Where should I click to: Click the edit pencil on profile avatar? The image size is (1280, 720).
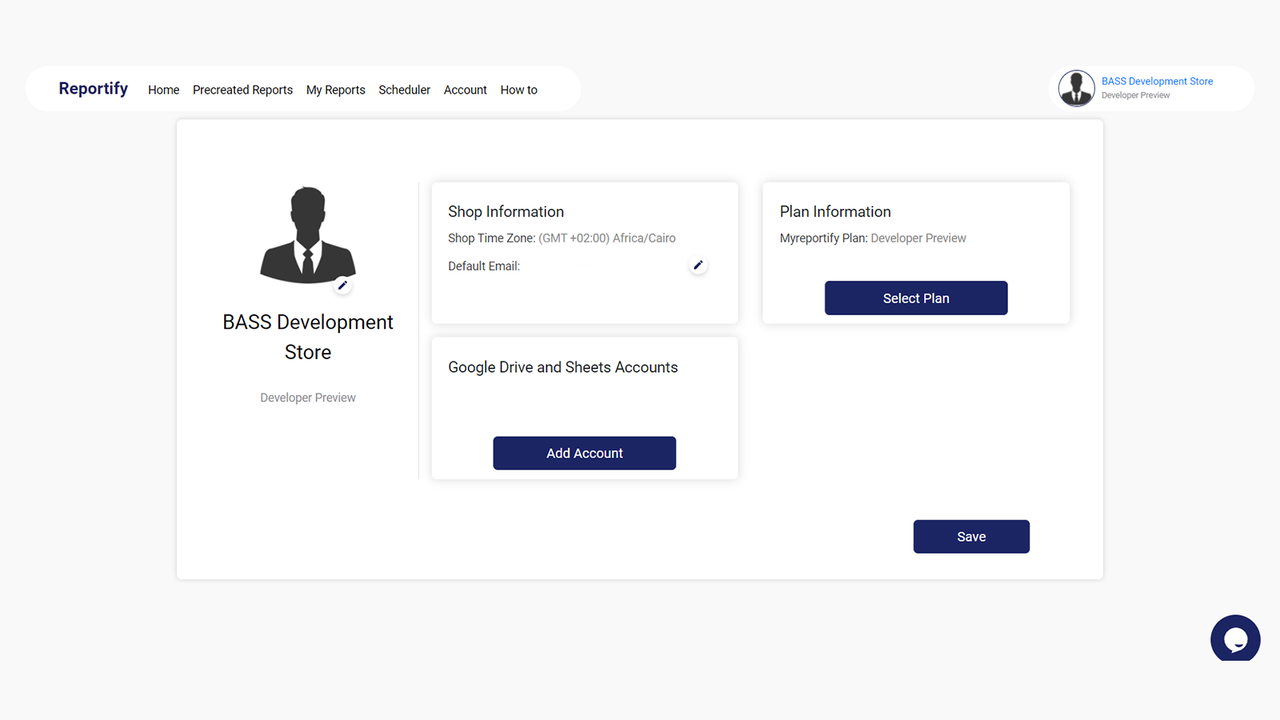[343, 285]
